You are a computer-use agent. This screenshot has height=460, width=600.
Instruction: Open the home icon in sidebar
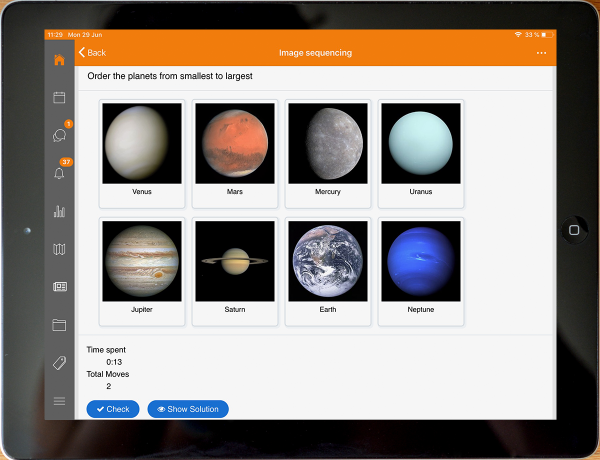(x=59, y=60)
